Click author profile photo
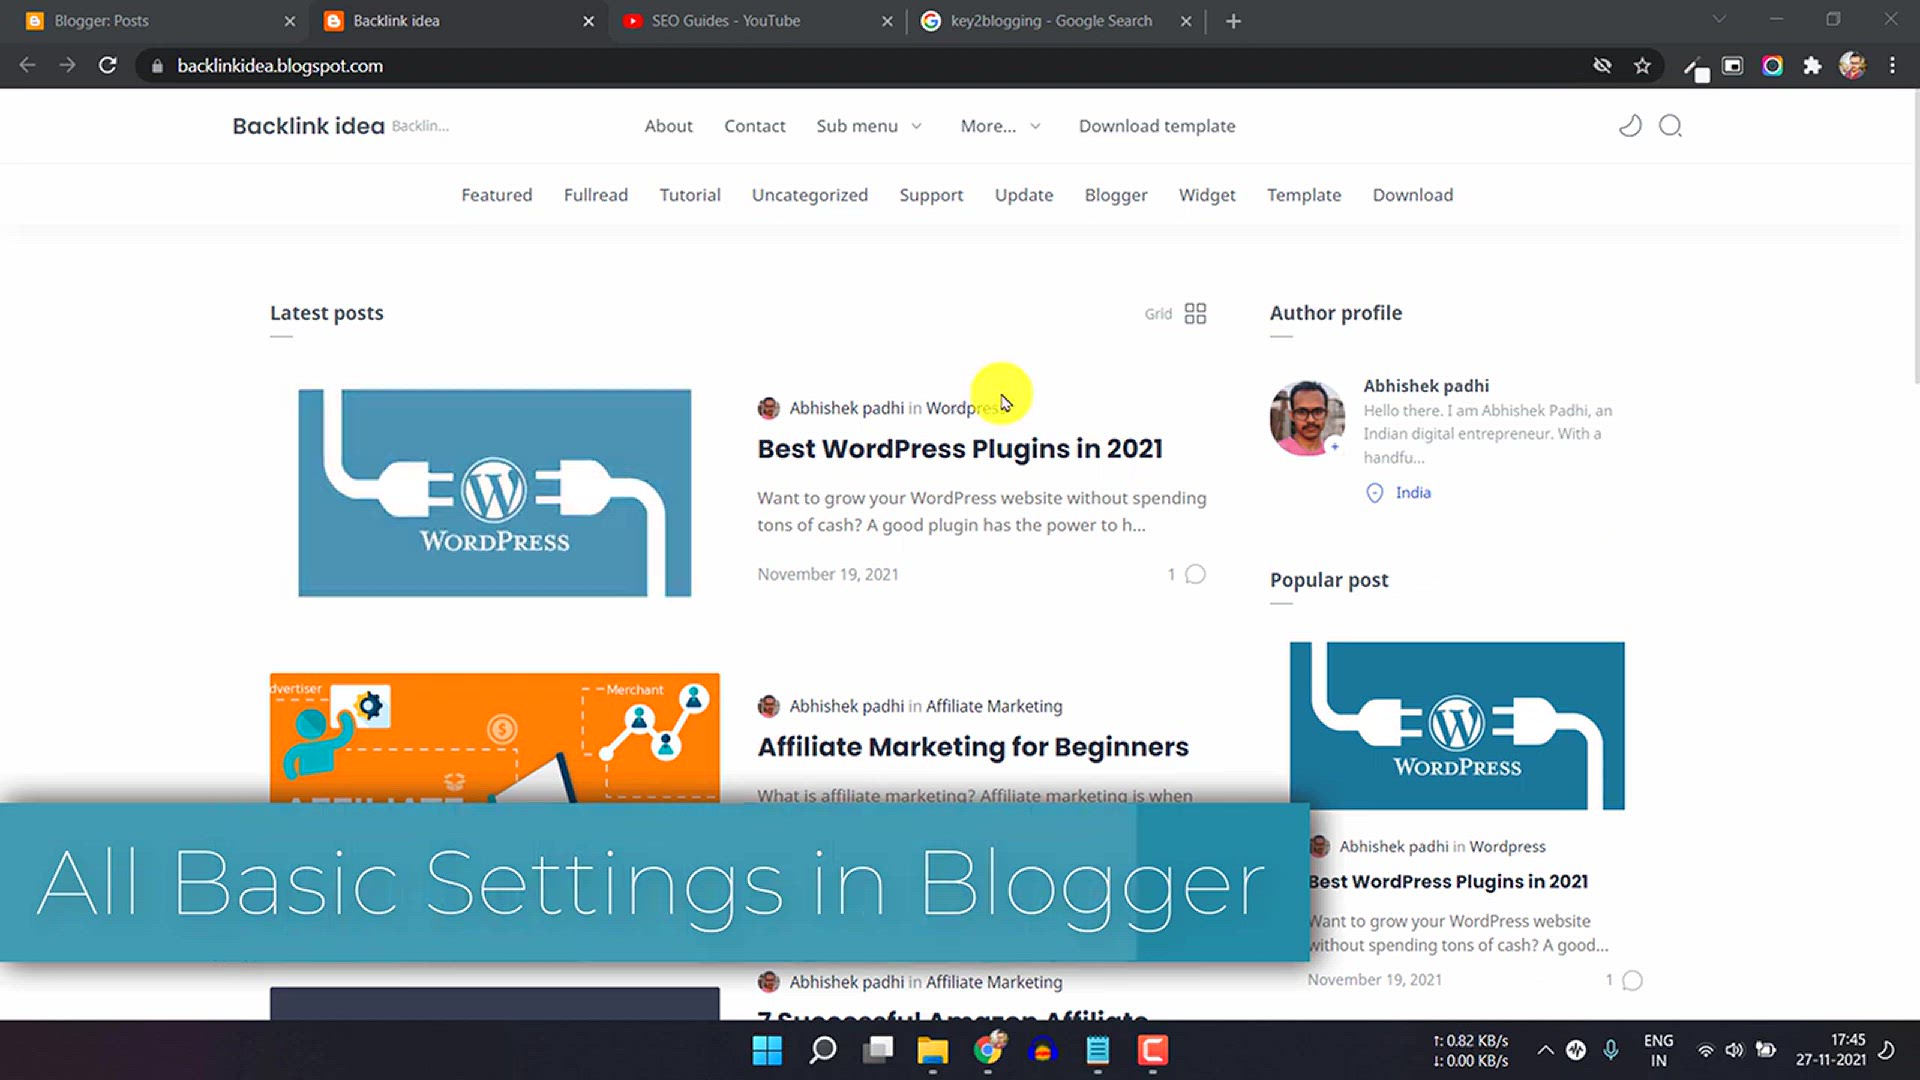 pyautogui.click(x=1307, y=418)
